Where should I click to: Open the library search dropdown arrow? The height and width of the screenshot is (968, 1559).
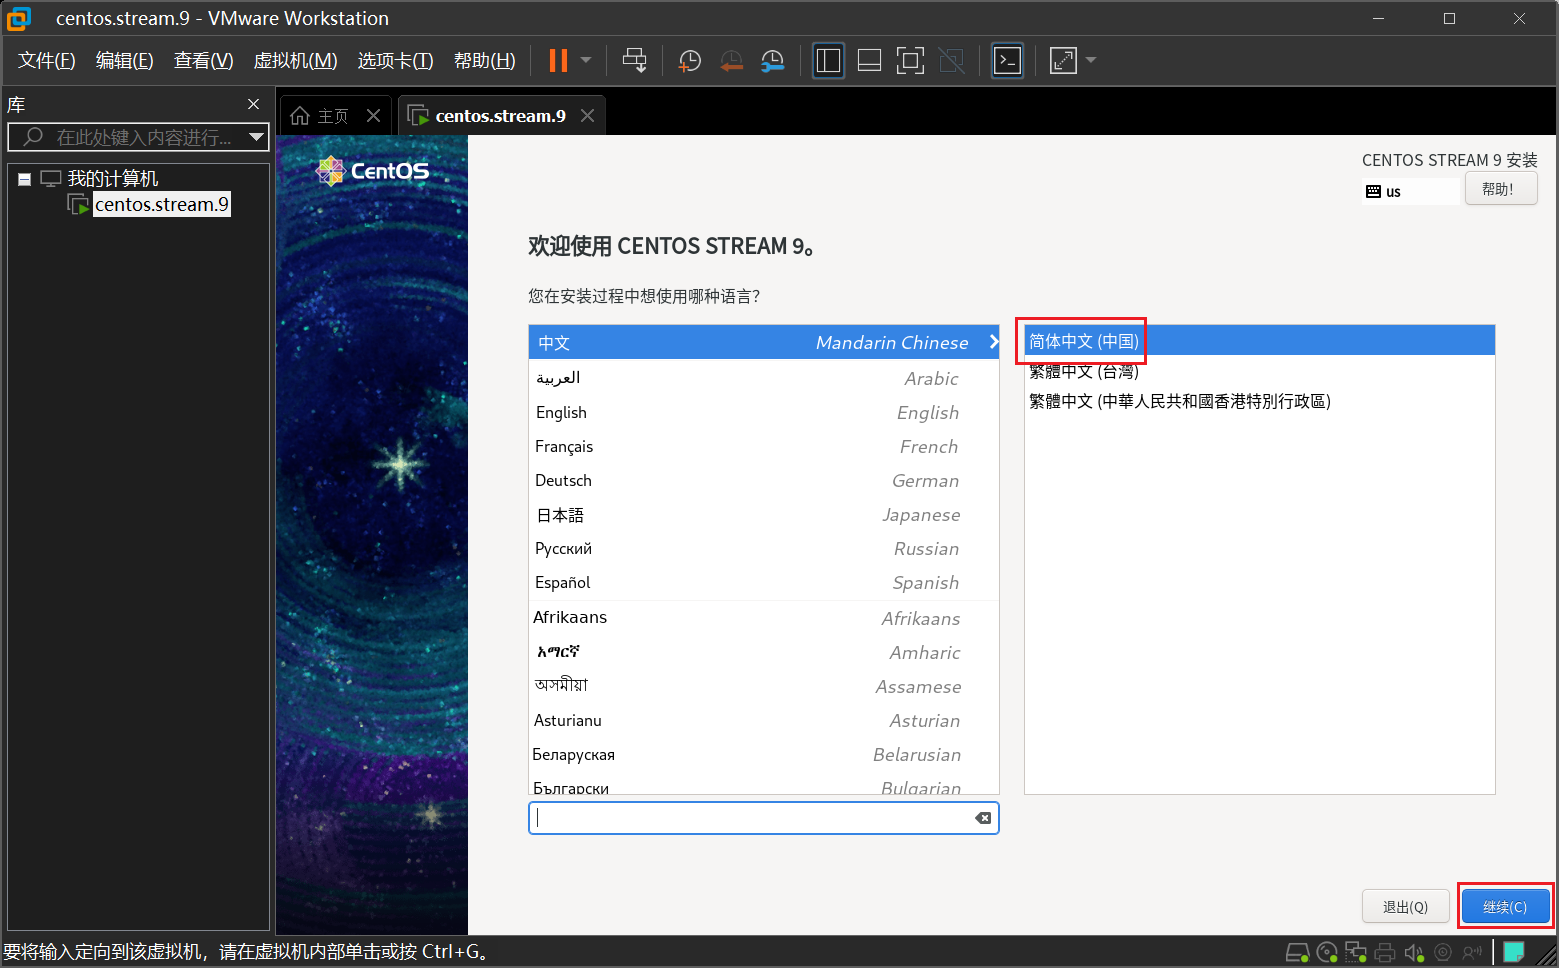point(257,137)
